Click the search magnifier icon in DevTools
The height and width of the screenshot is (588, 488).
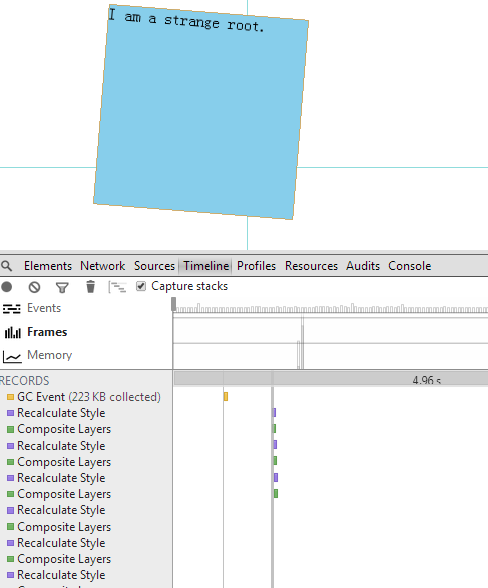[x=6, y=266]
